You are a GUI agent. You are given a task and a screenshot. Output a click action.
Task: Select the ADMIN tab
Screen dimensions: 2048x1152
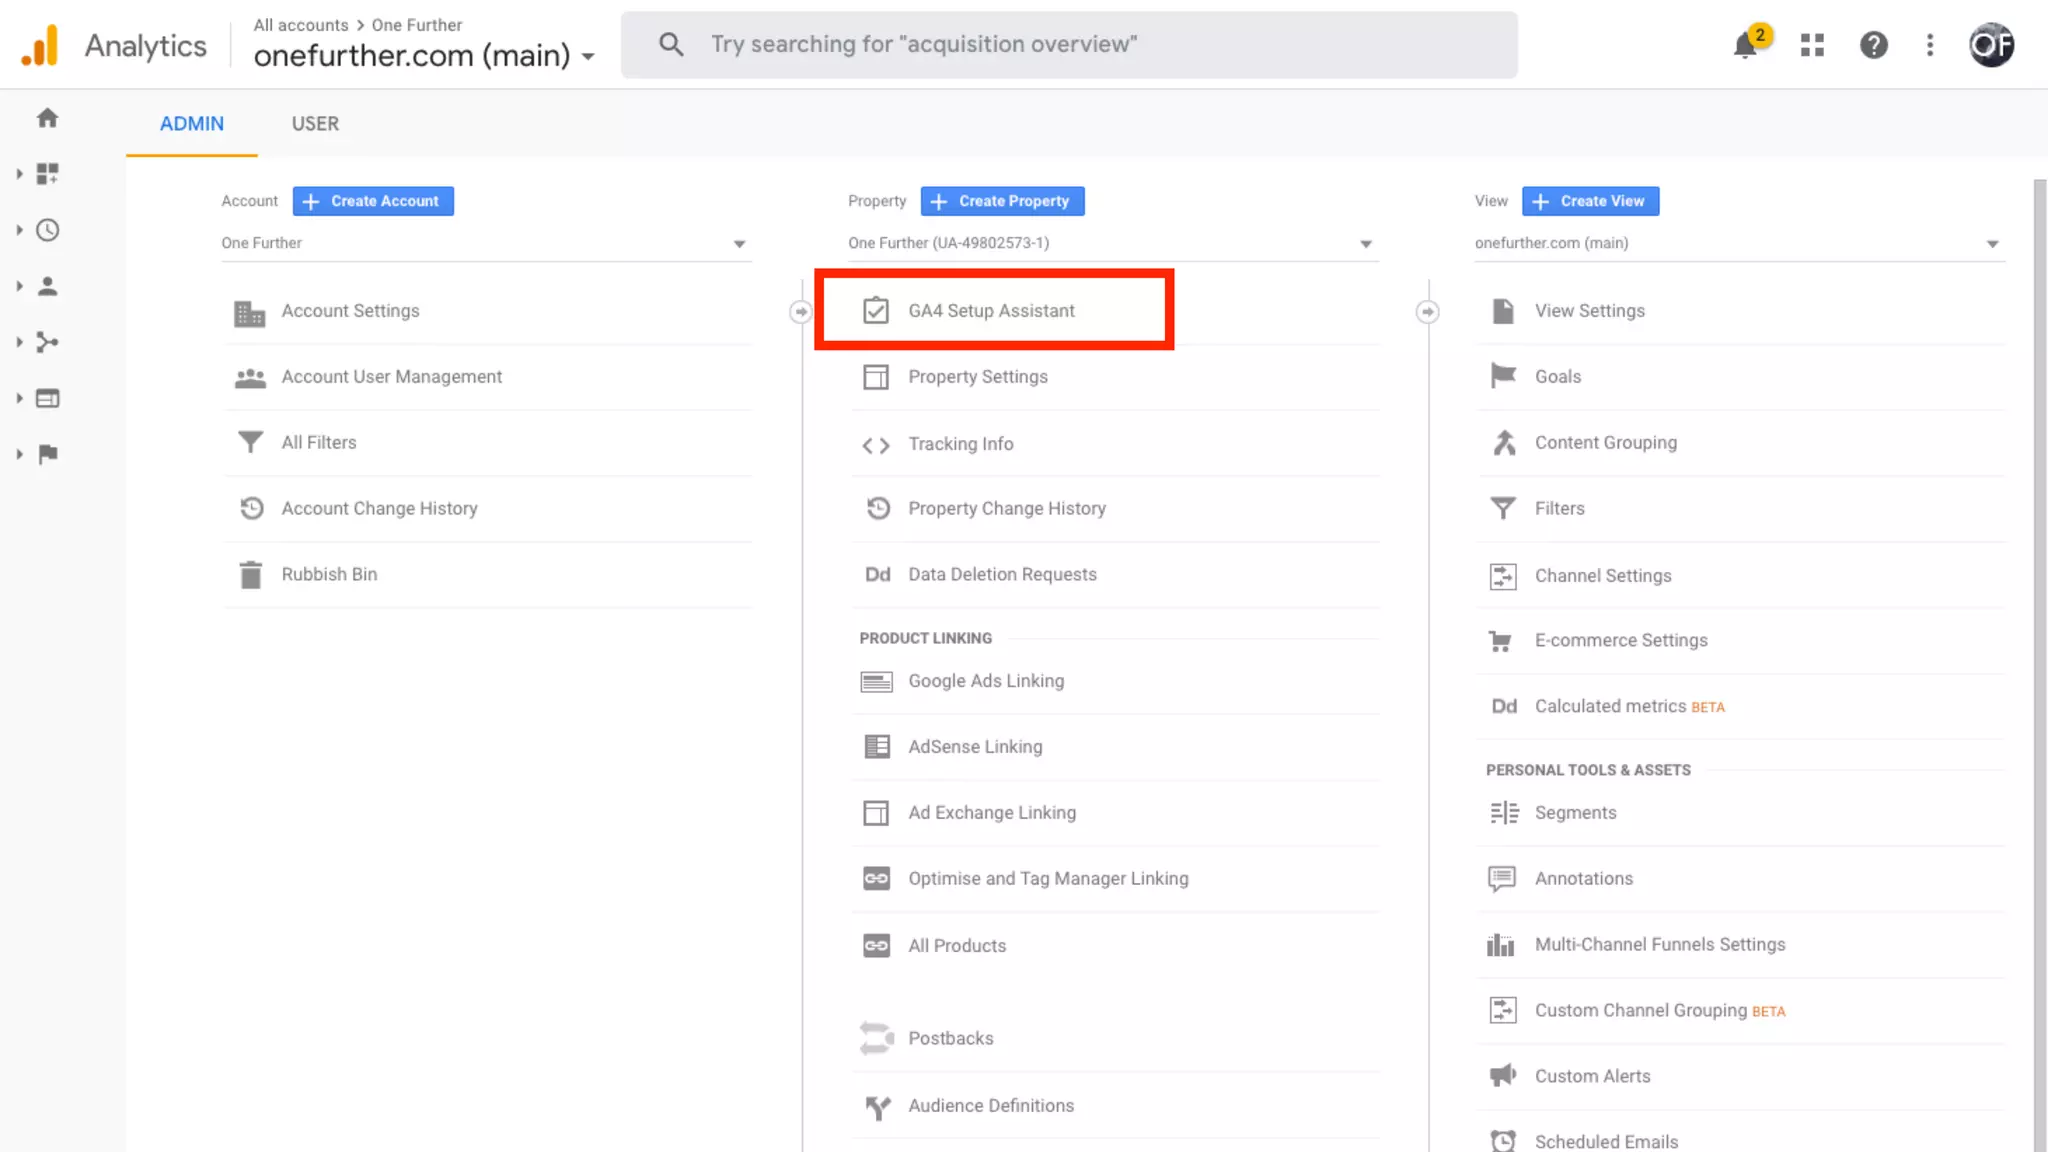tap(192, 123)
